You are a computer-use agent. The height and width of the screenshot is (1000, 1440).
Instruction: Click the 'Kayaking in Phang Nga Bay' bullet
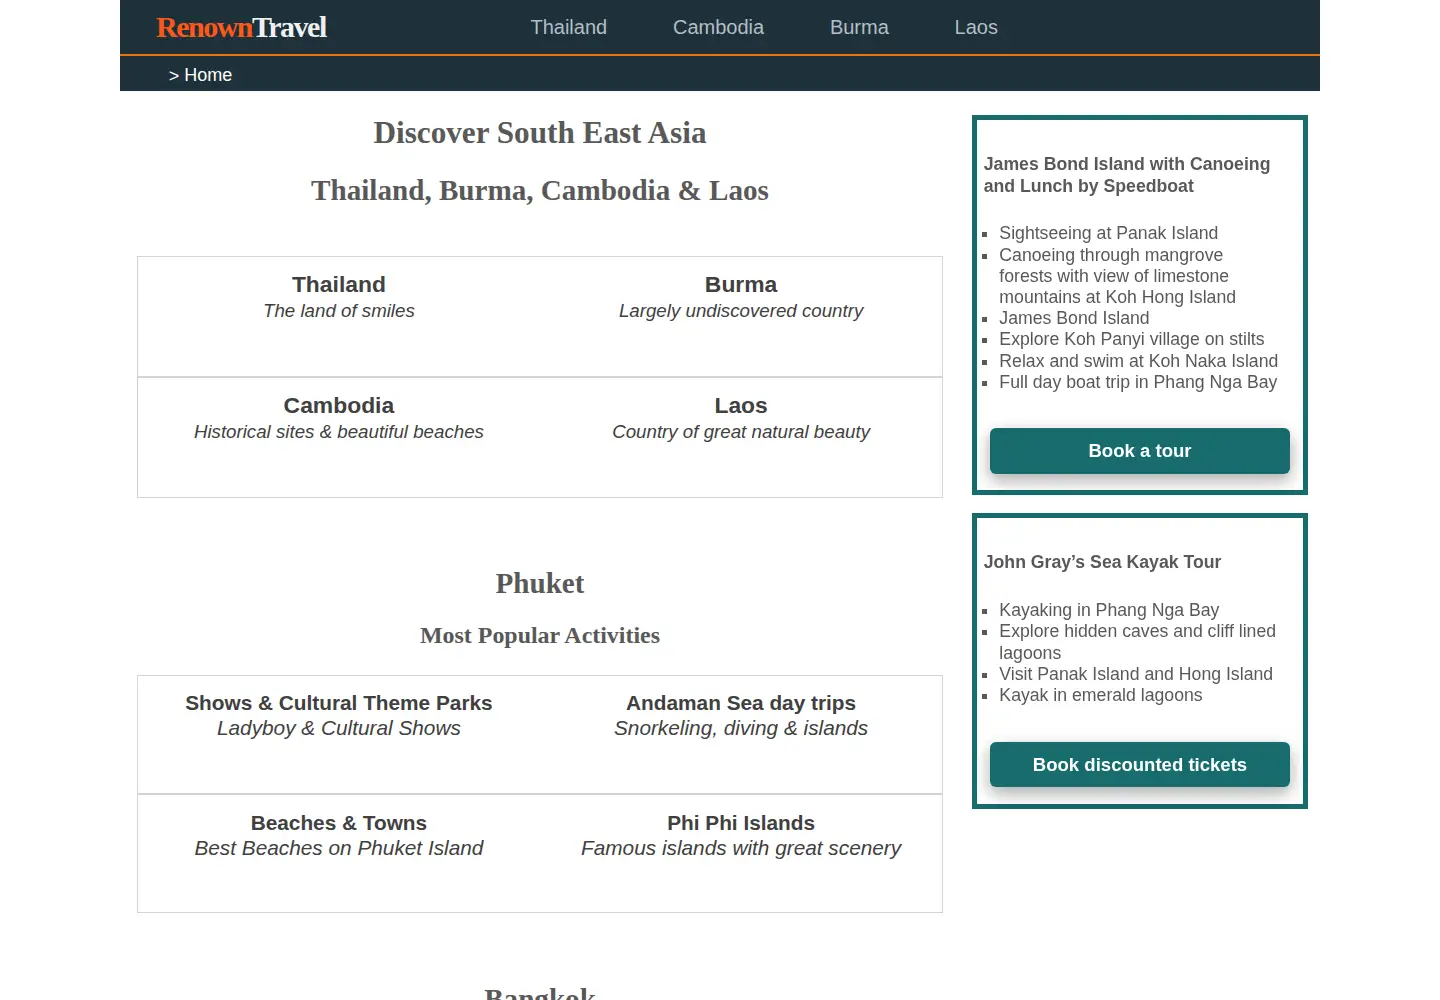[1109, 610]
